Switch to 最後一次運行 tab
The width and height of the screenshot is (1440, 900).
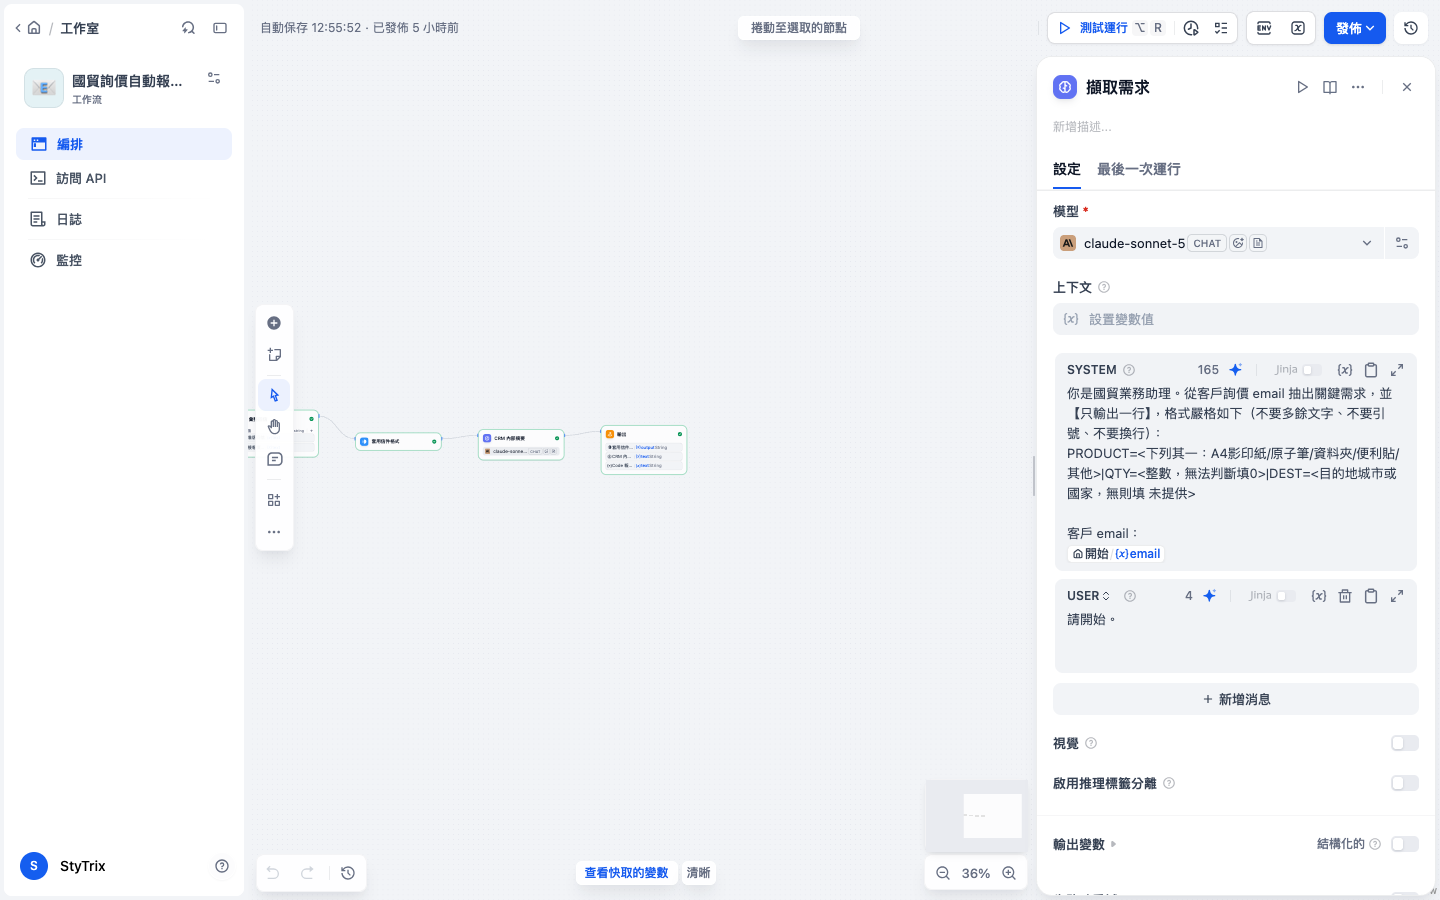pyautogui.click(x=1138, y=169)
